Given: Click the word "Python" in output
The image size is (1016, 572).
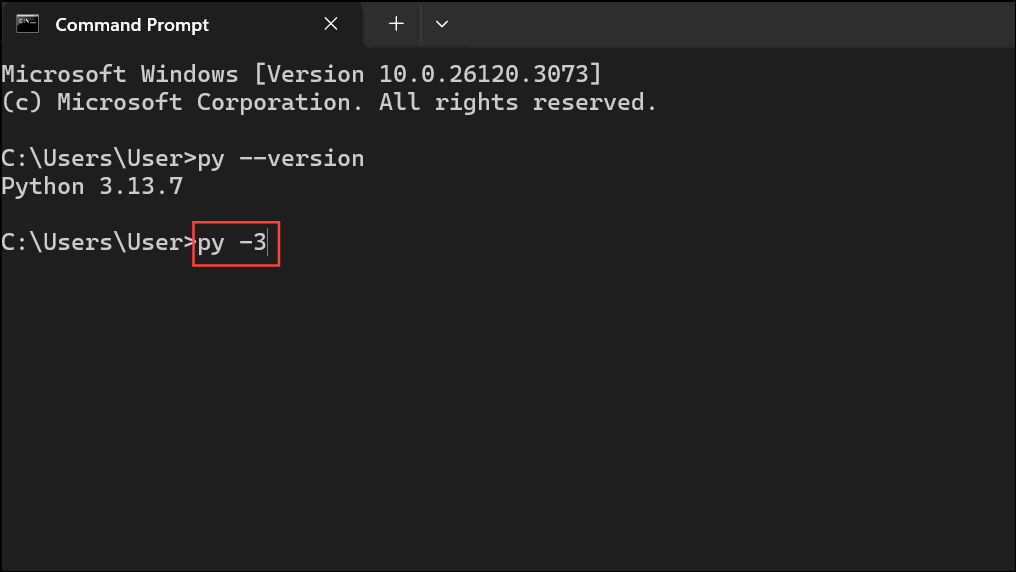Looking at the screenshot, I should [43, 187].
